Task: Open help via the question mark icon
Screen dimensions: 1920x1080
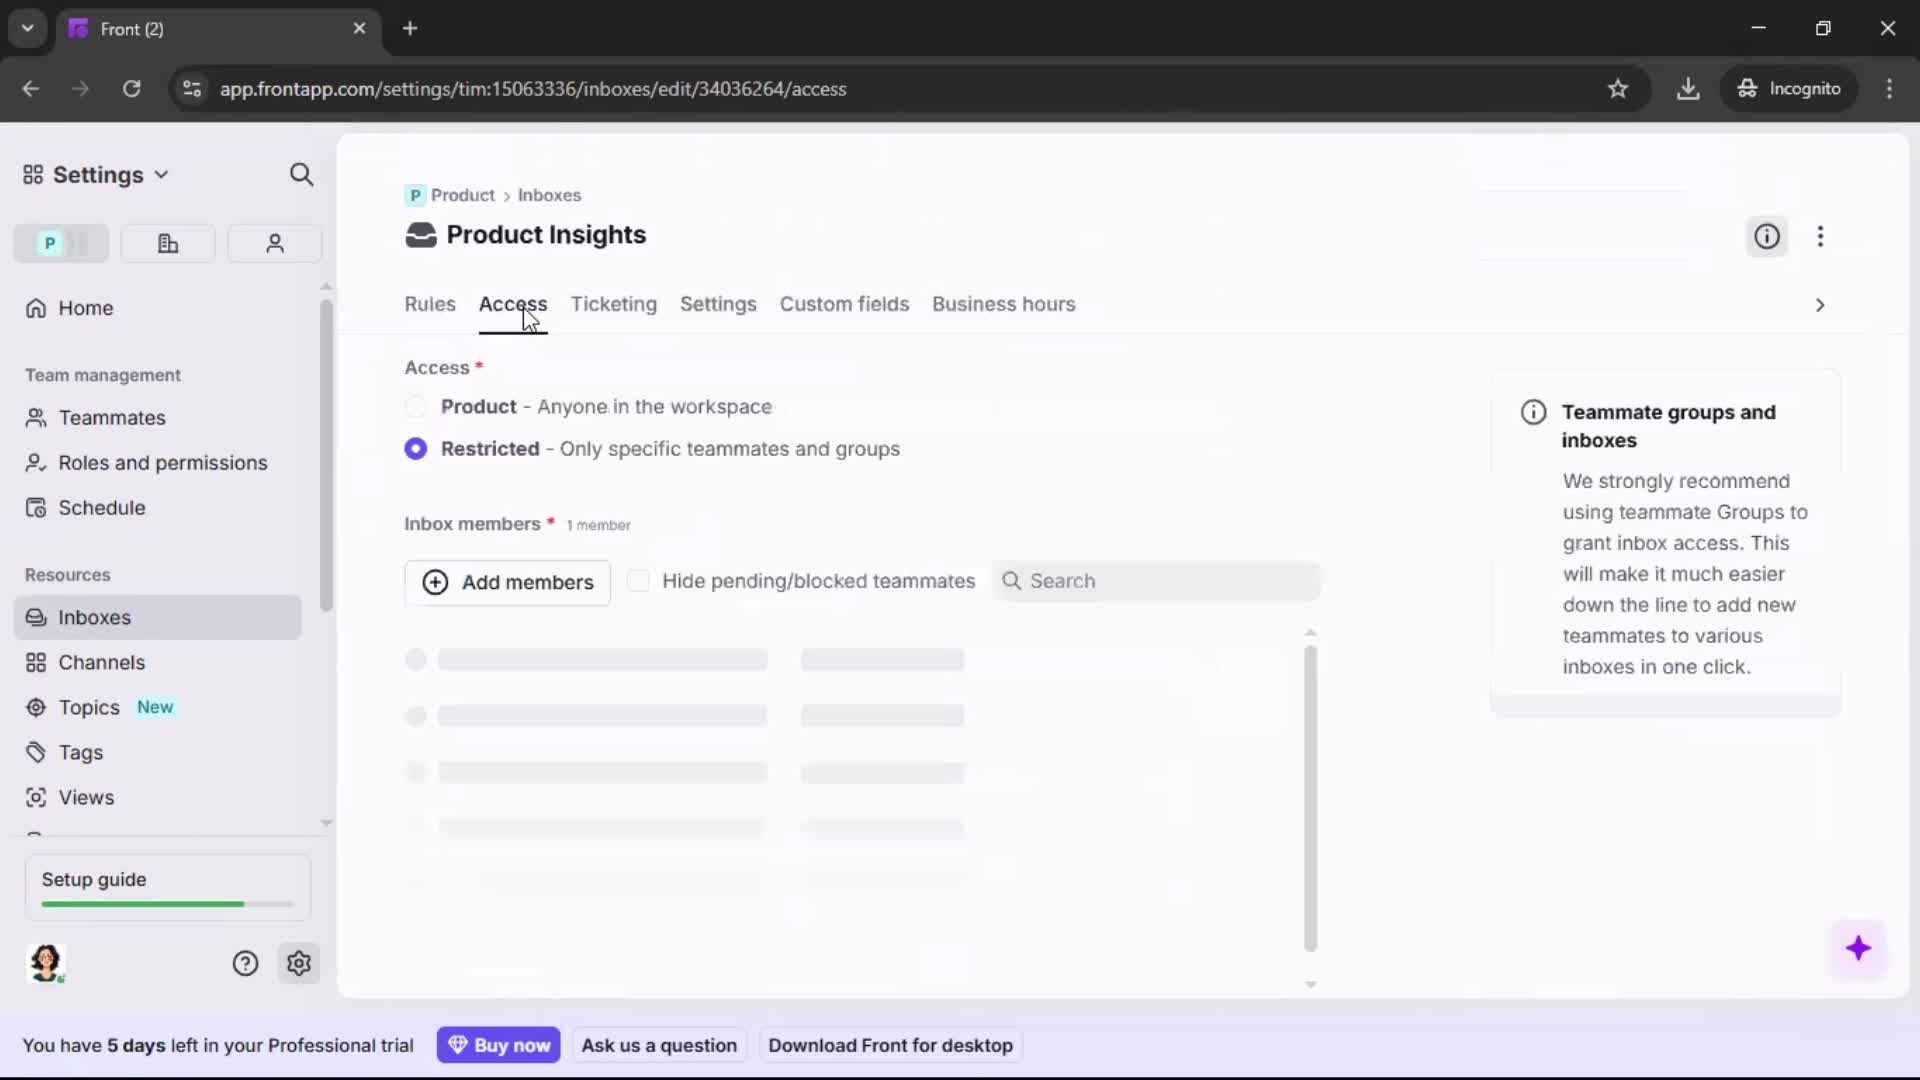Action: (x=245, y=963)
